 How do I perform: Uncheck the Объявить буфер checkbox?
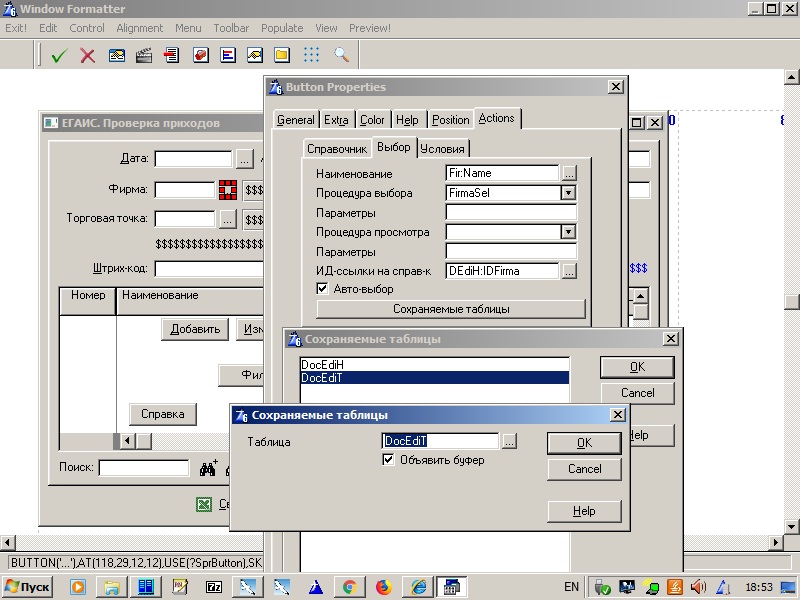[389, 460]
